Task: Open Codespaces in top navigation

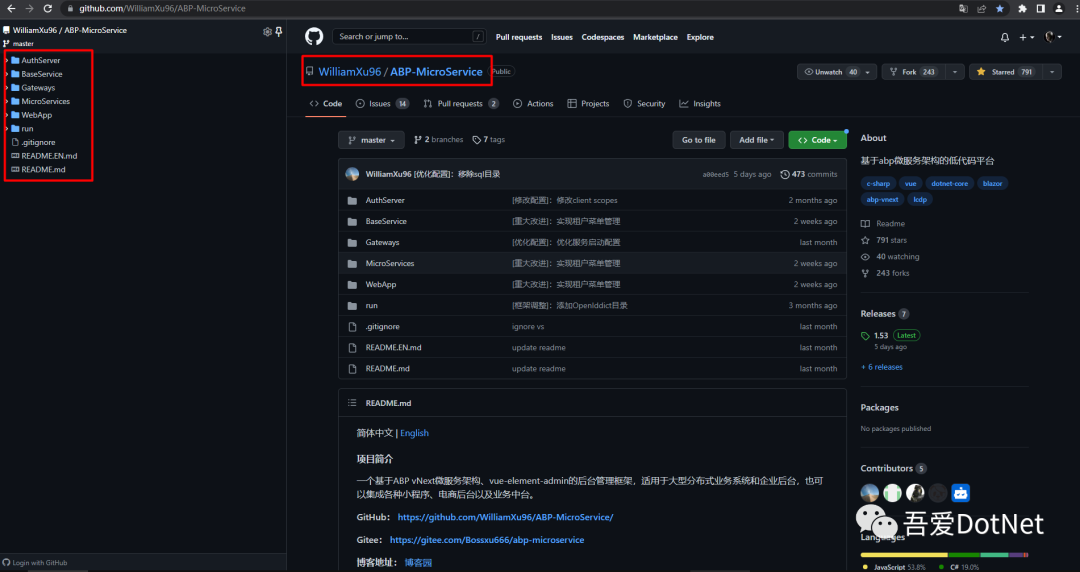Action: 603,37
